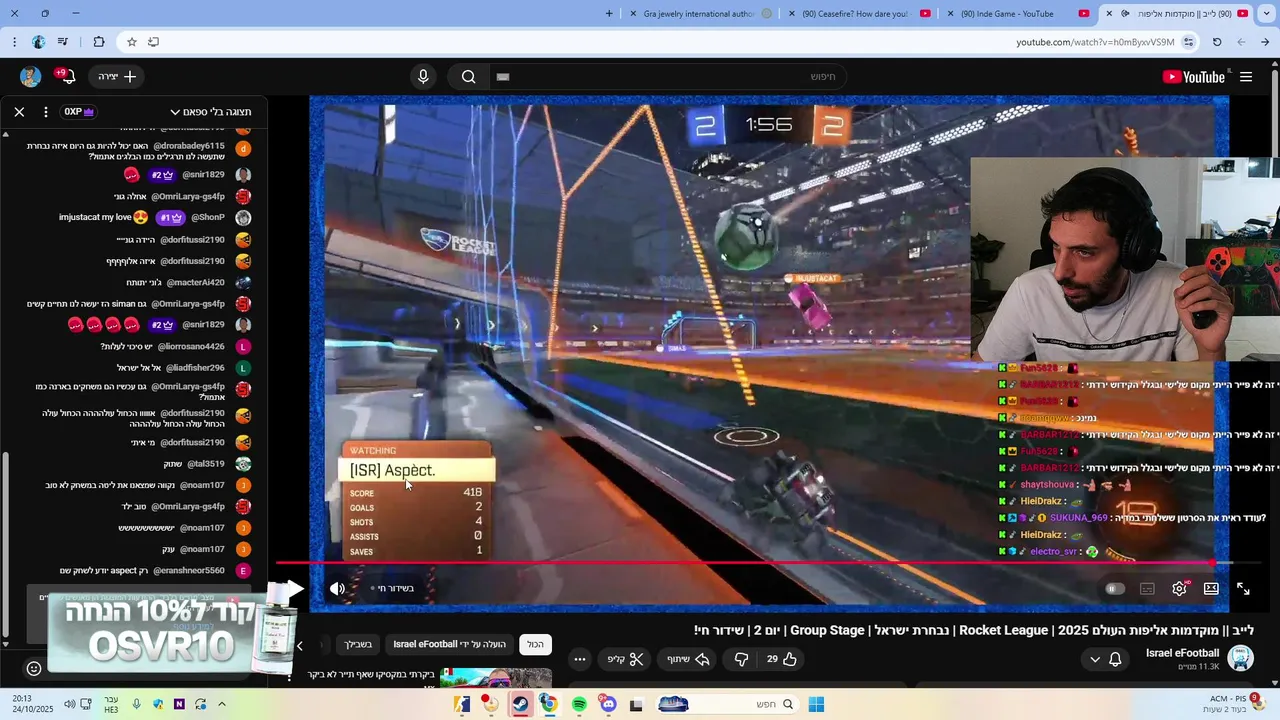Click the יצירה create button
This screenshot has height=720, width=1280.
(x=116, y=77)
